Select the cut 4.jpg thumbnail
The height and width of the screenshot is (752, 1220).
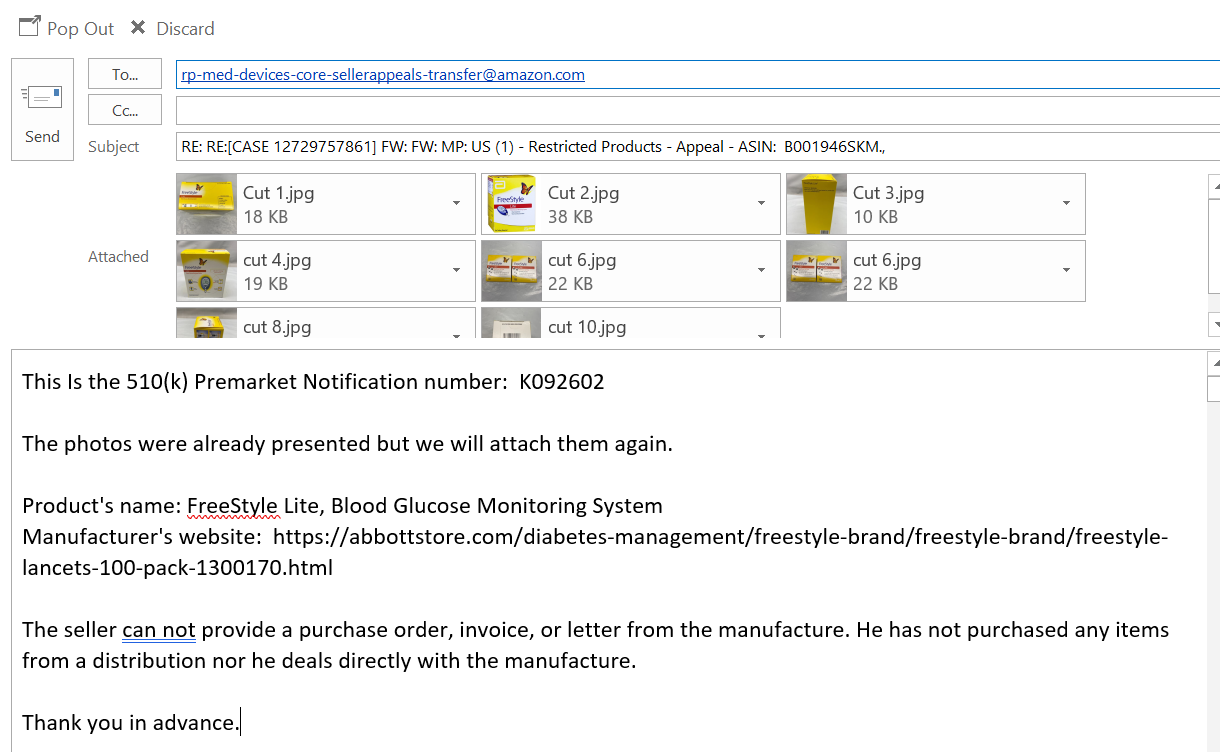click(207, 271)
